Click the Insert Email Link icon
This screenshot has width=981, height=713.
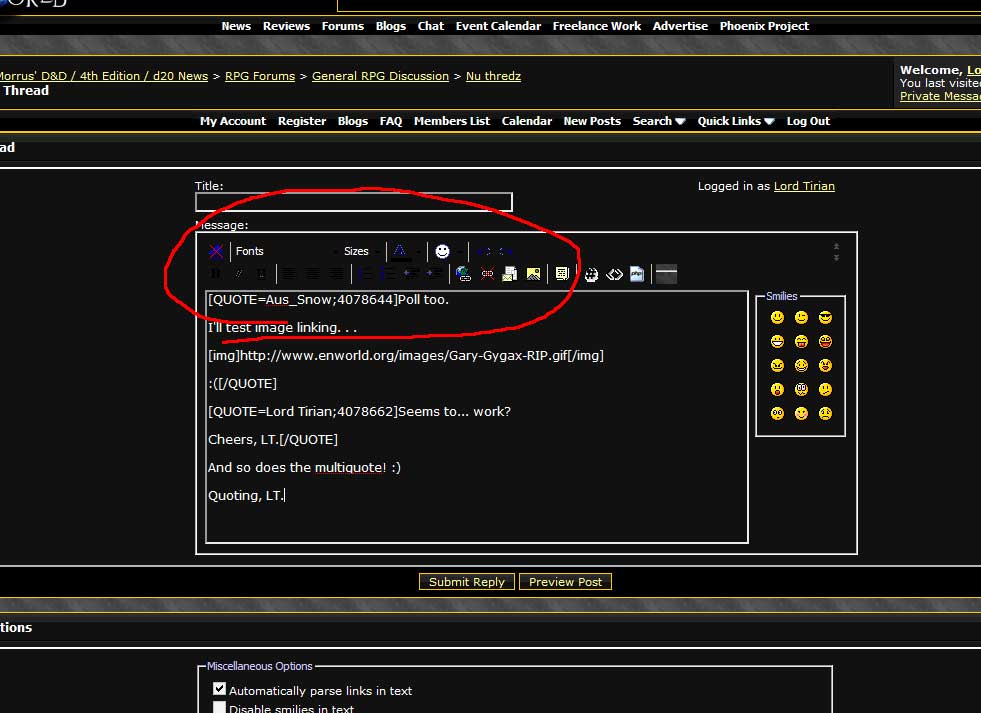510,273
